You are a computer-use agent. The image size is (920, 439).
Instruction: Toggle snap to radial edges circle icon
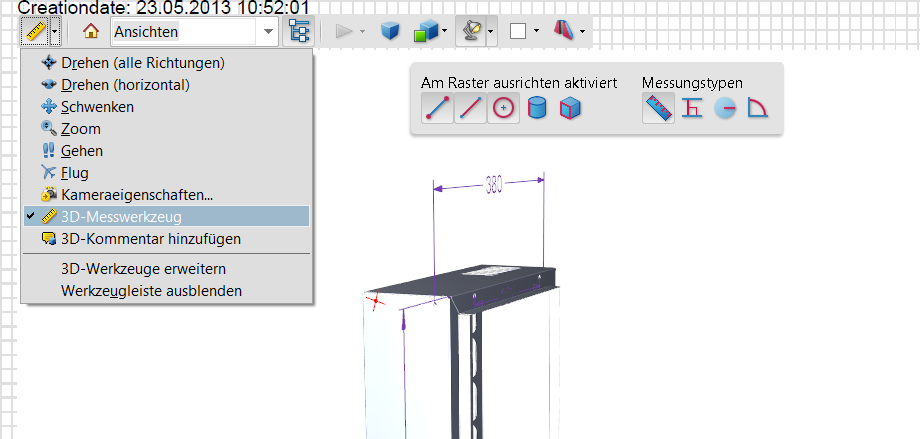[x=503, y=109]
